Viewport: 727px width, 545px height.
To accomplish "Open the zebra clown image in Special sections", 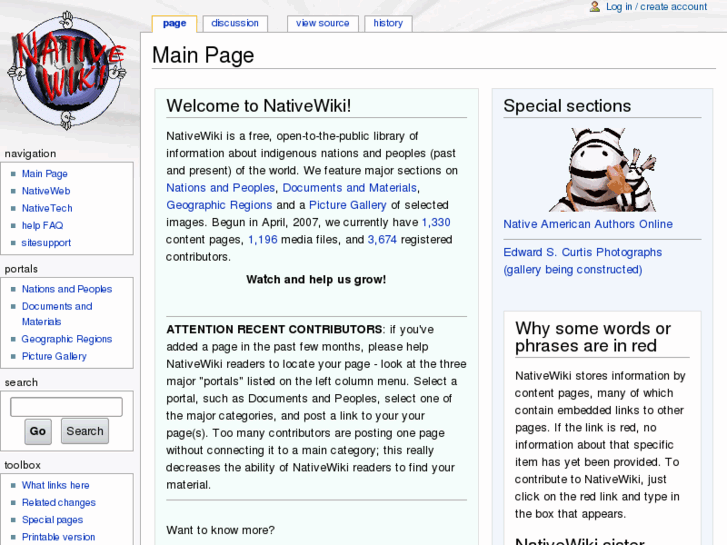I will 602,169.
